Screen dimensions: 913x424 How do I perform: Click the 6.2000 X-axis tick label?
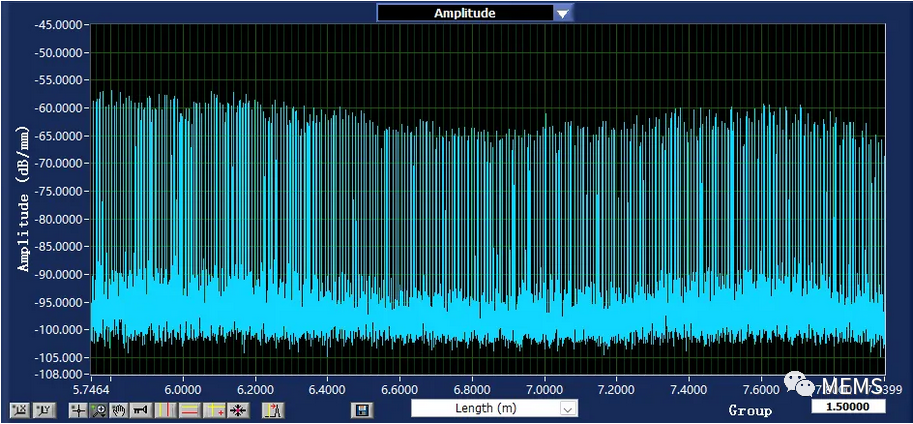click(x=255, y=388)
